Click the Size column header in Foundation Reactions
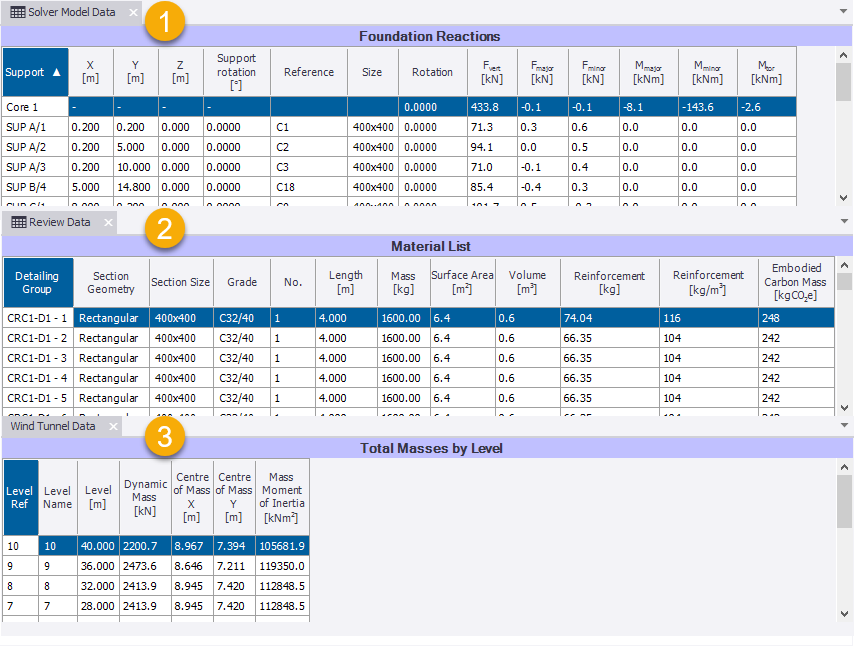Screen dimensions: 854x646 [373, 72]
